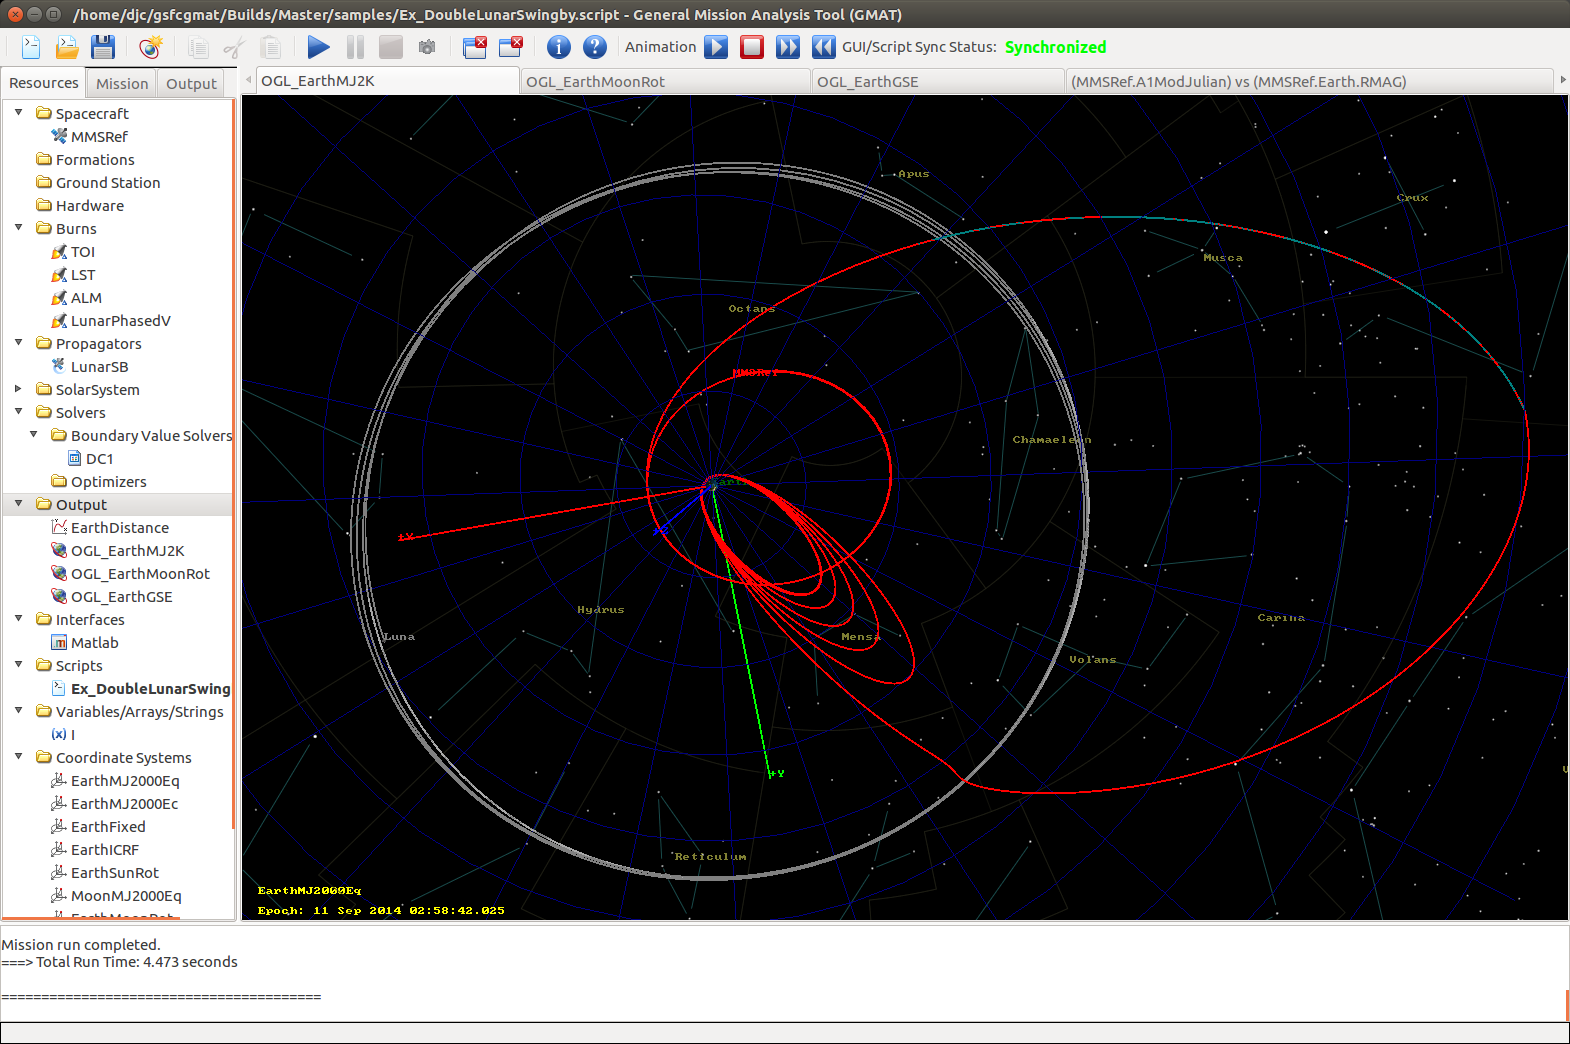Open the MMSRef.A1ModJulian vs RMAG plot tab

1309,82
